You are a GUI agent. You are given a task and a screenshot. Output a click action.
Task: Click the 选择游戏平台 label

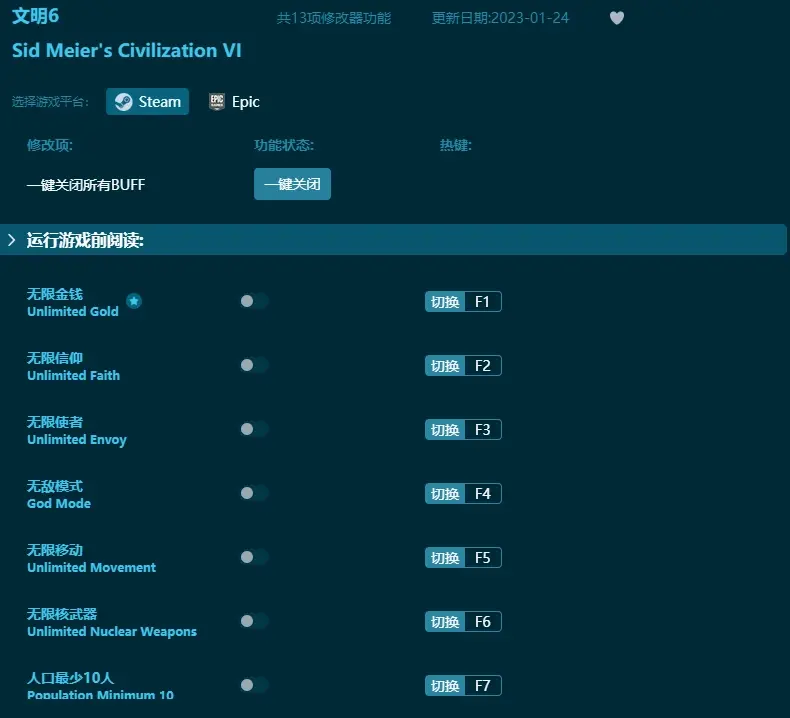coord(50,102)
